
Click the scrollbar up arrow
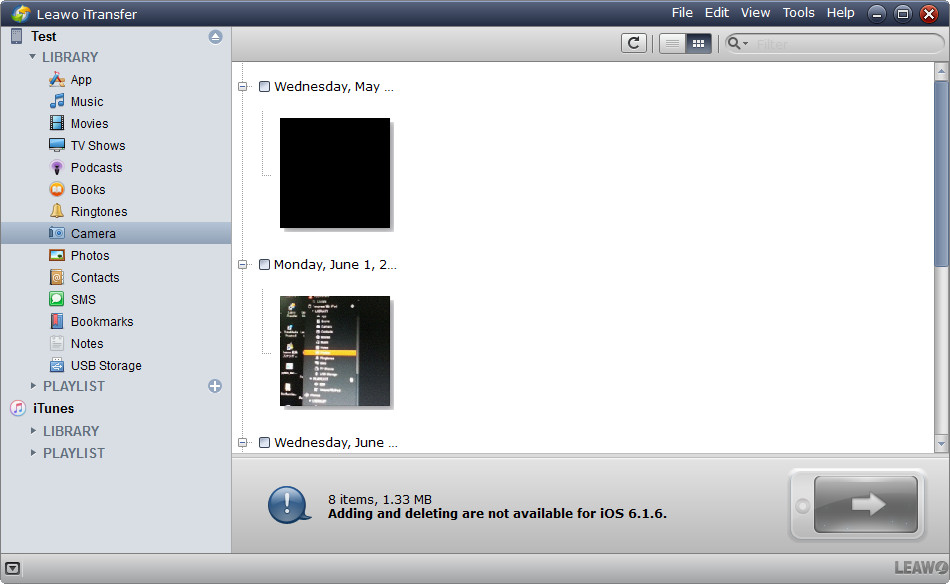[x=941, y=72]
